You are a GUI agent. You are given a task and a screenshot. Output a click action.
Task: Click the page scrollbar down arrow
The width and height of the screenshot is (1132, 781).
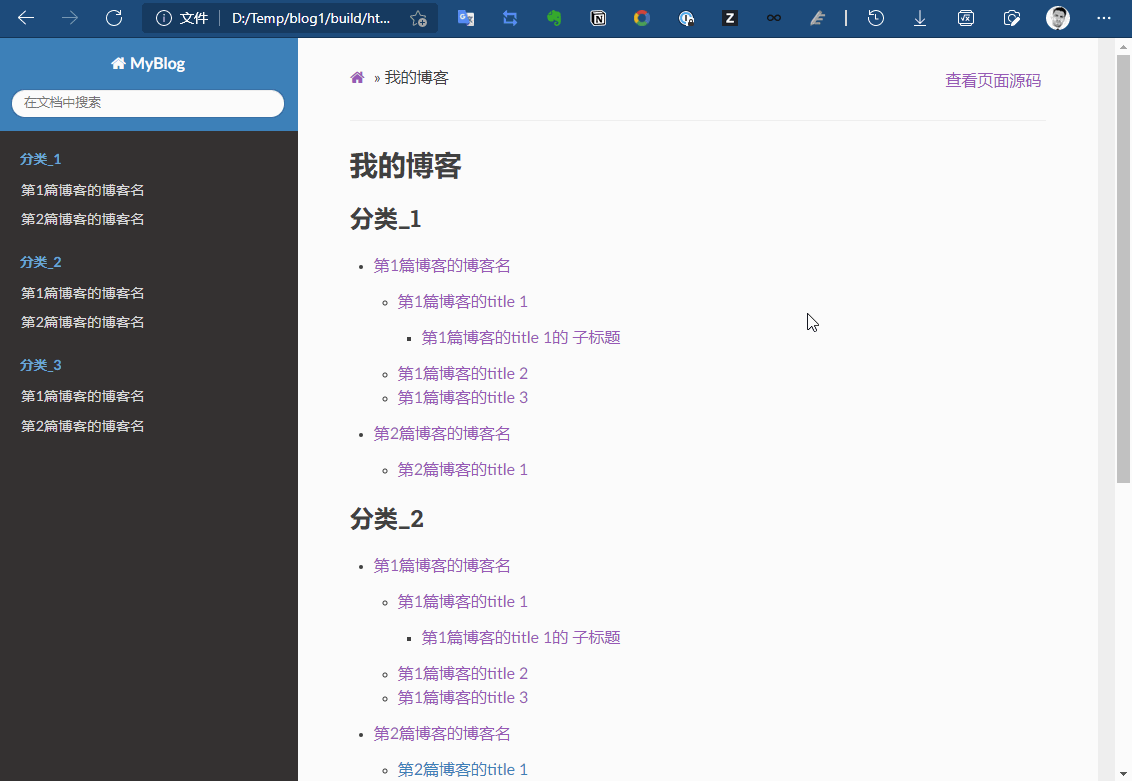click(x=1123, y=774)
